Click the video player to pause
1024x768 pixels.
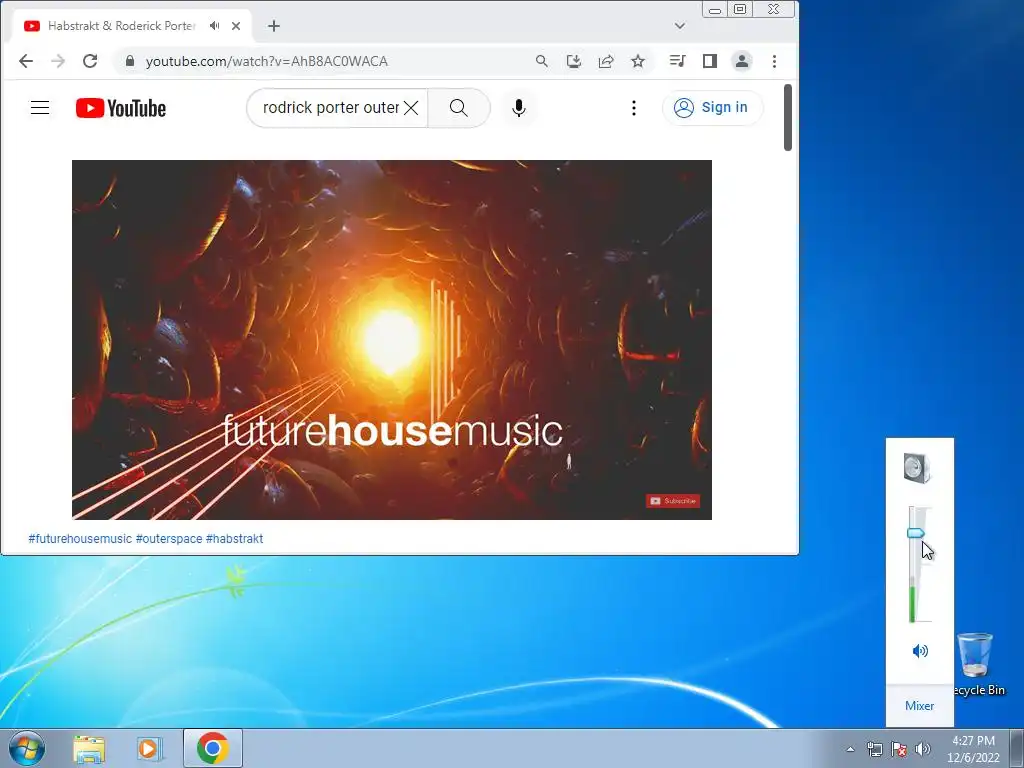tap(392, 340)
